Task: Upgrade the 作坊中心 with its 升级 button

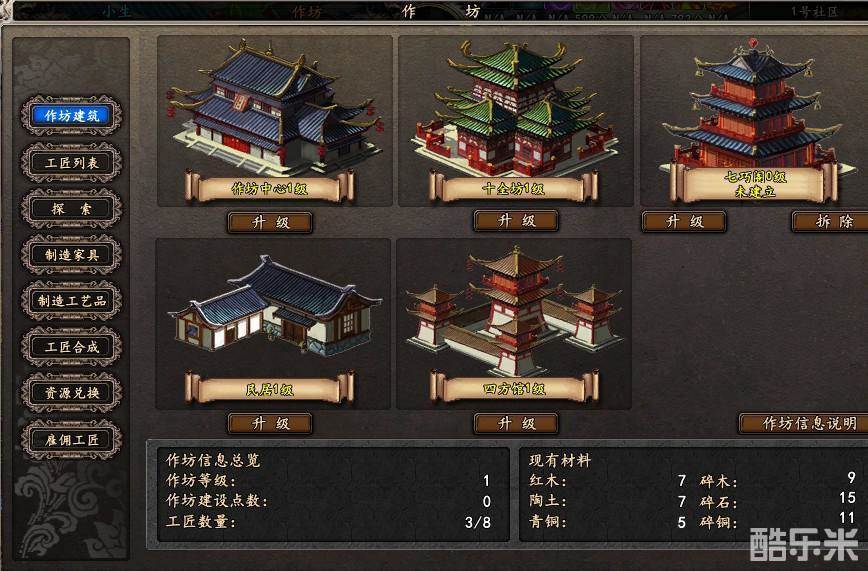Action: pos(270,223)
